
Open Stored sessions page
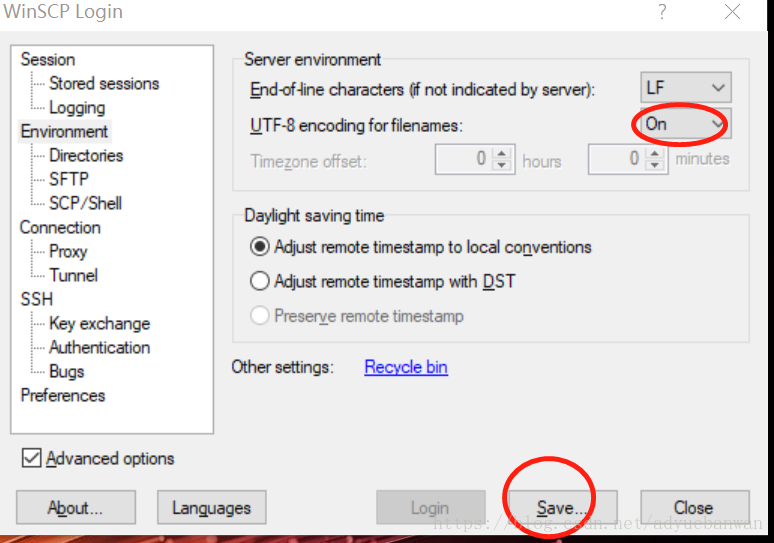(104, 83)
